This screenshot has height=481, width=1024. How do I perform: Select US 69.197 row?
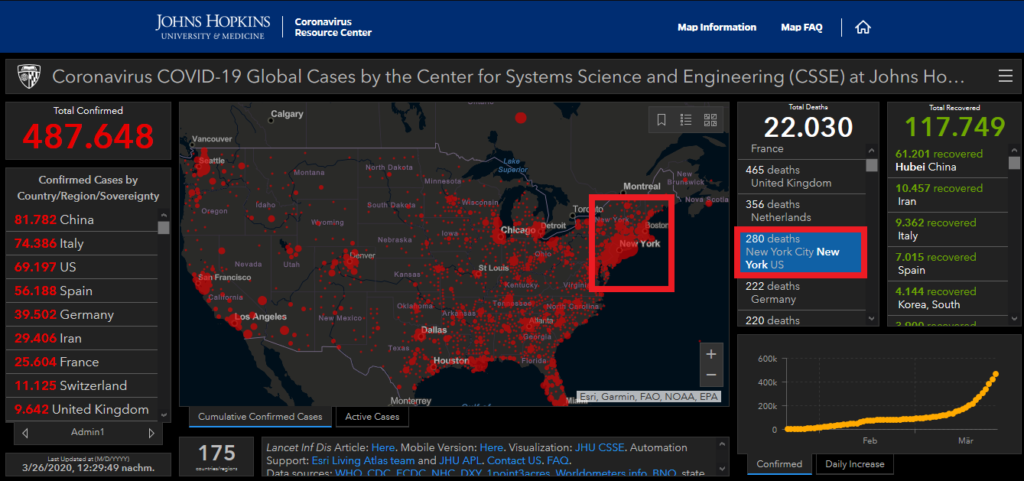[83, 268]
